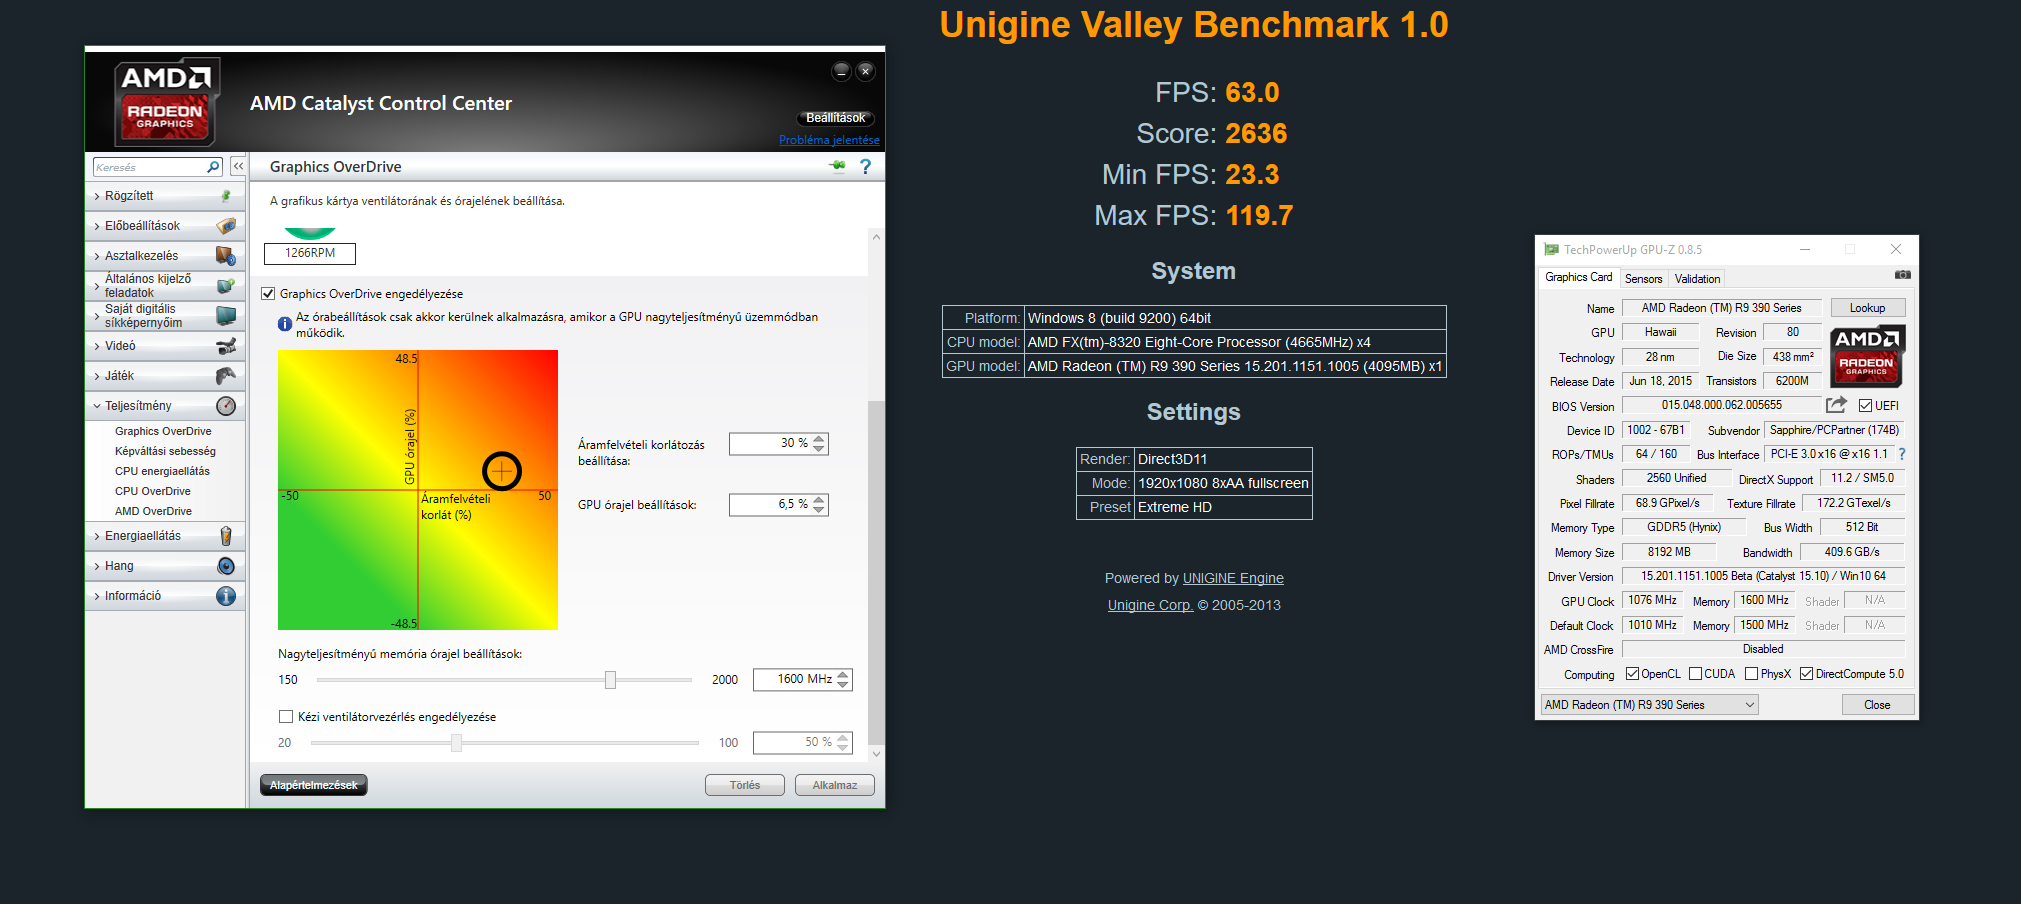2021x904 pixels.
Task: Open the UNIGINE Engine link
Action: pos(1233,578)
